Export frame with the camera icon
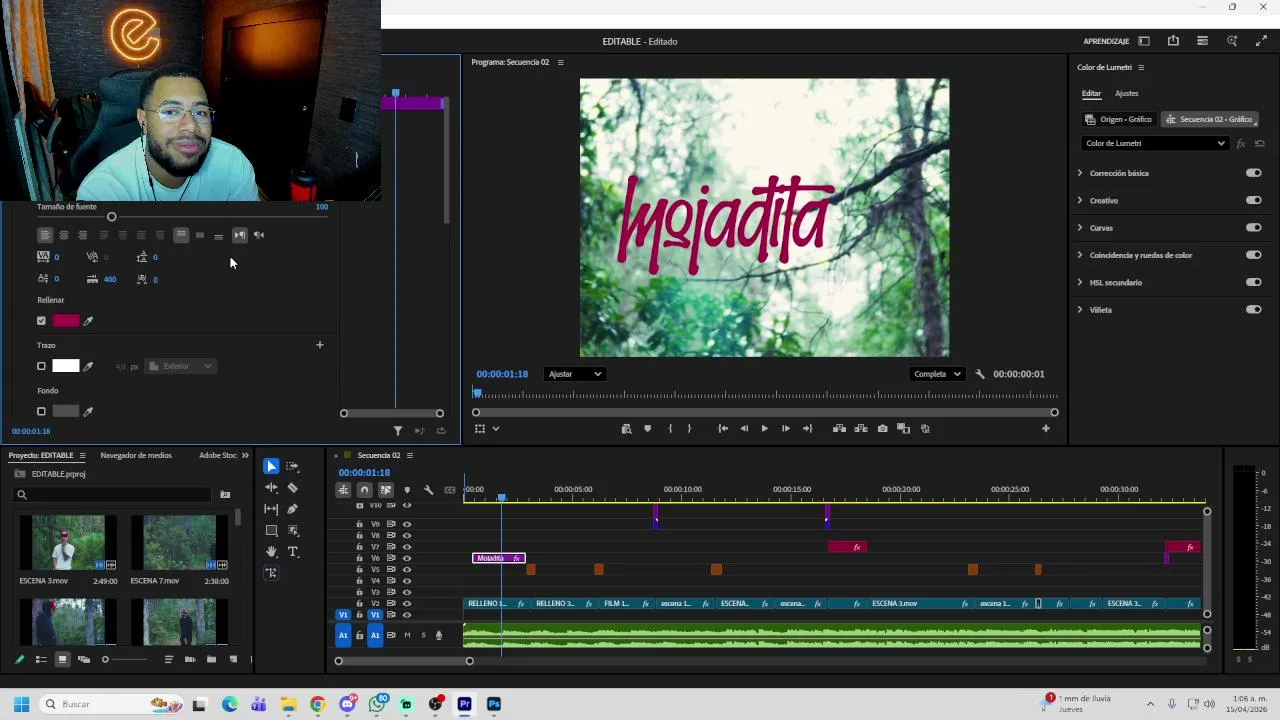1280x720 pixels. coord(882,429)
